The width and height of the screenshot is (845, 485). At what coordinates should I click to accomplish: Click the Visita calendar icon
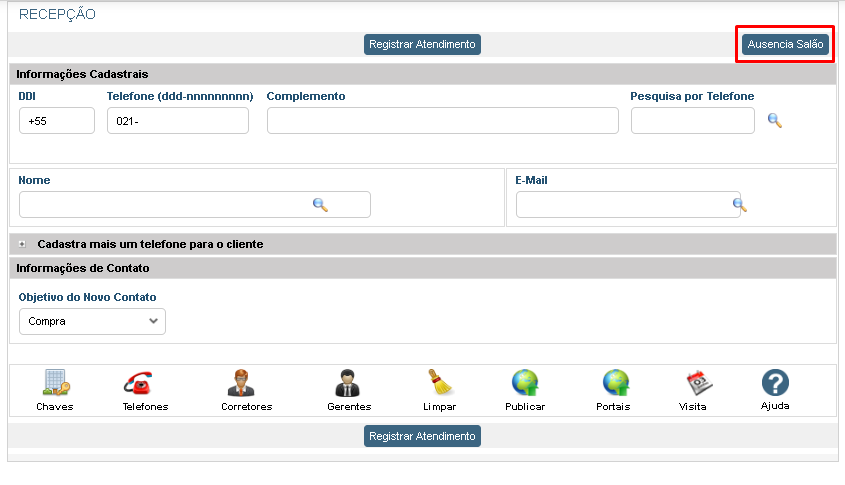tap(697, 383)
